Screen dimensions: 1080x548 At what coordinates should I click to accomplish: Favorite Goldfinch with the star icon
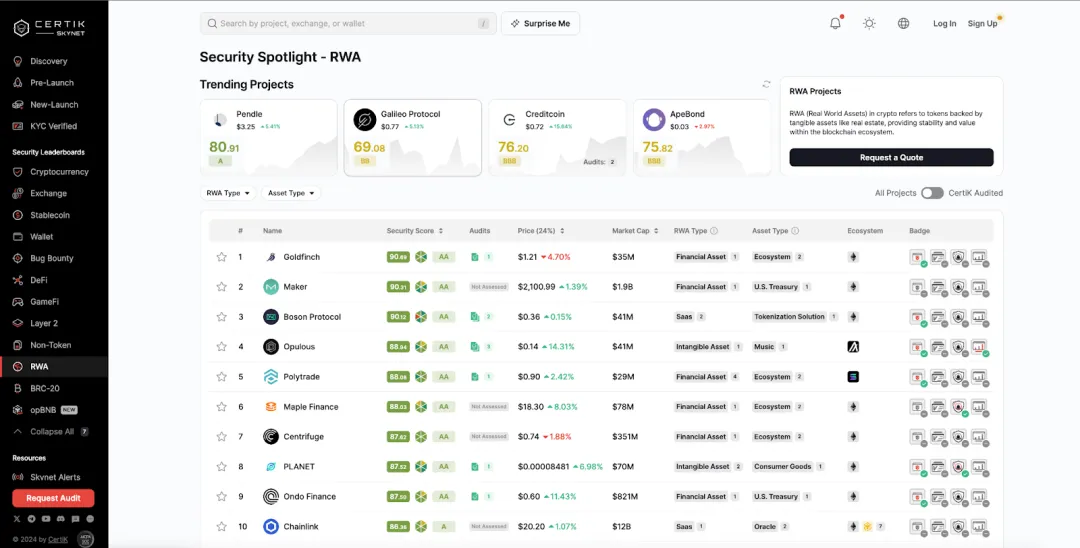(x=222, y=257)
